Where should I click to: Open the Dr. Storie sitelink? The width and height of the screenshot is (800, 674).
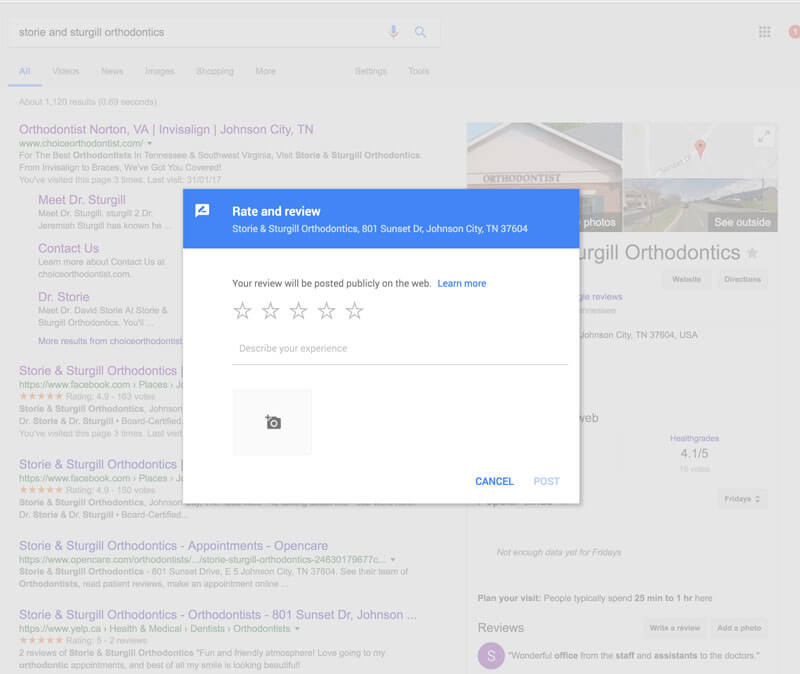(x=64, y=297)
